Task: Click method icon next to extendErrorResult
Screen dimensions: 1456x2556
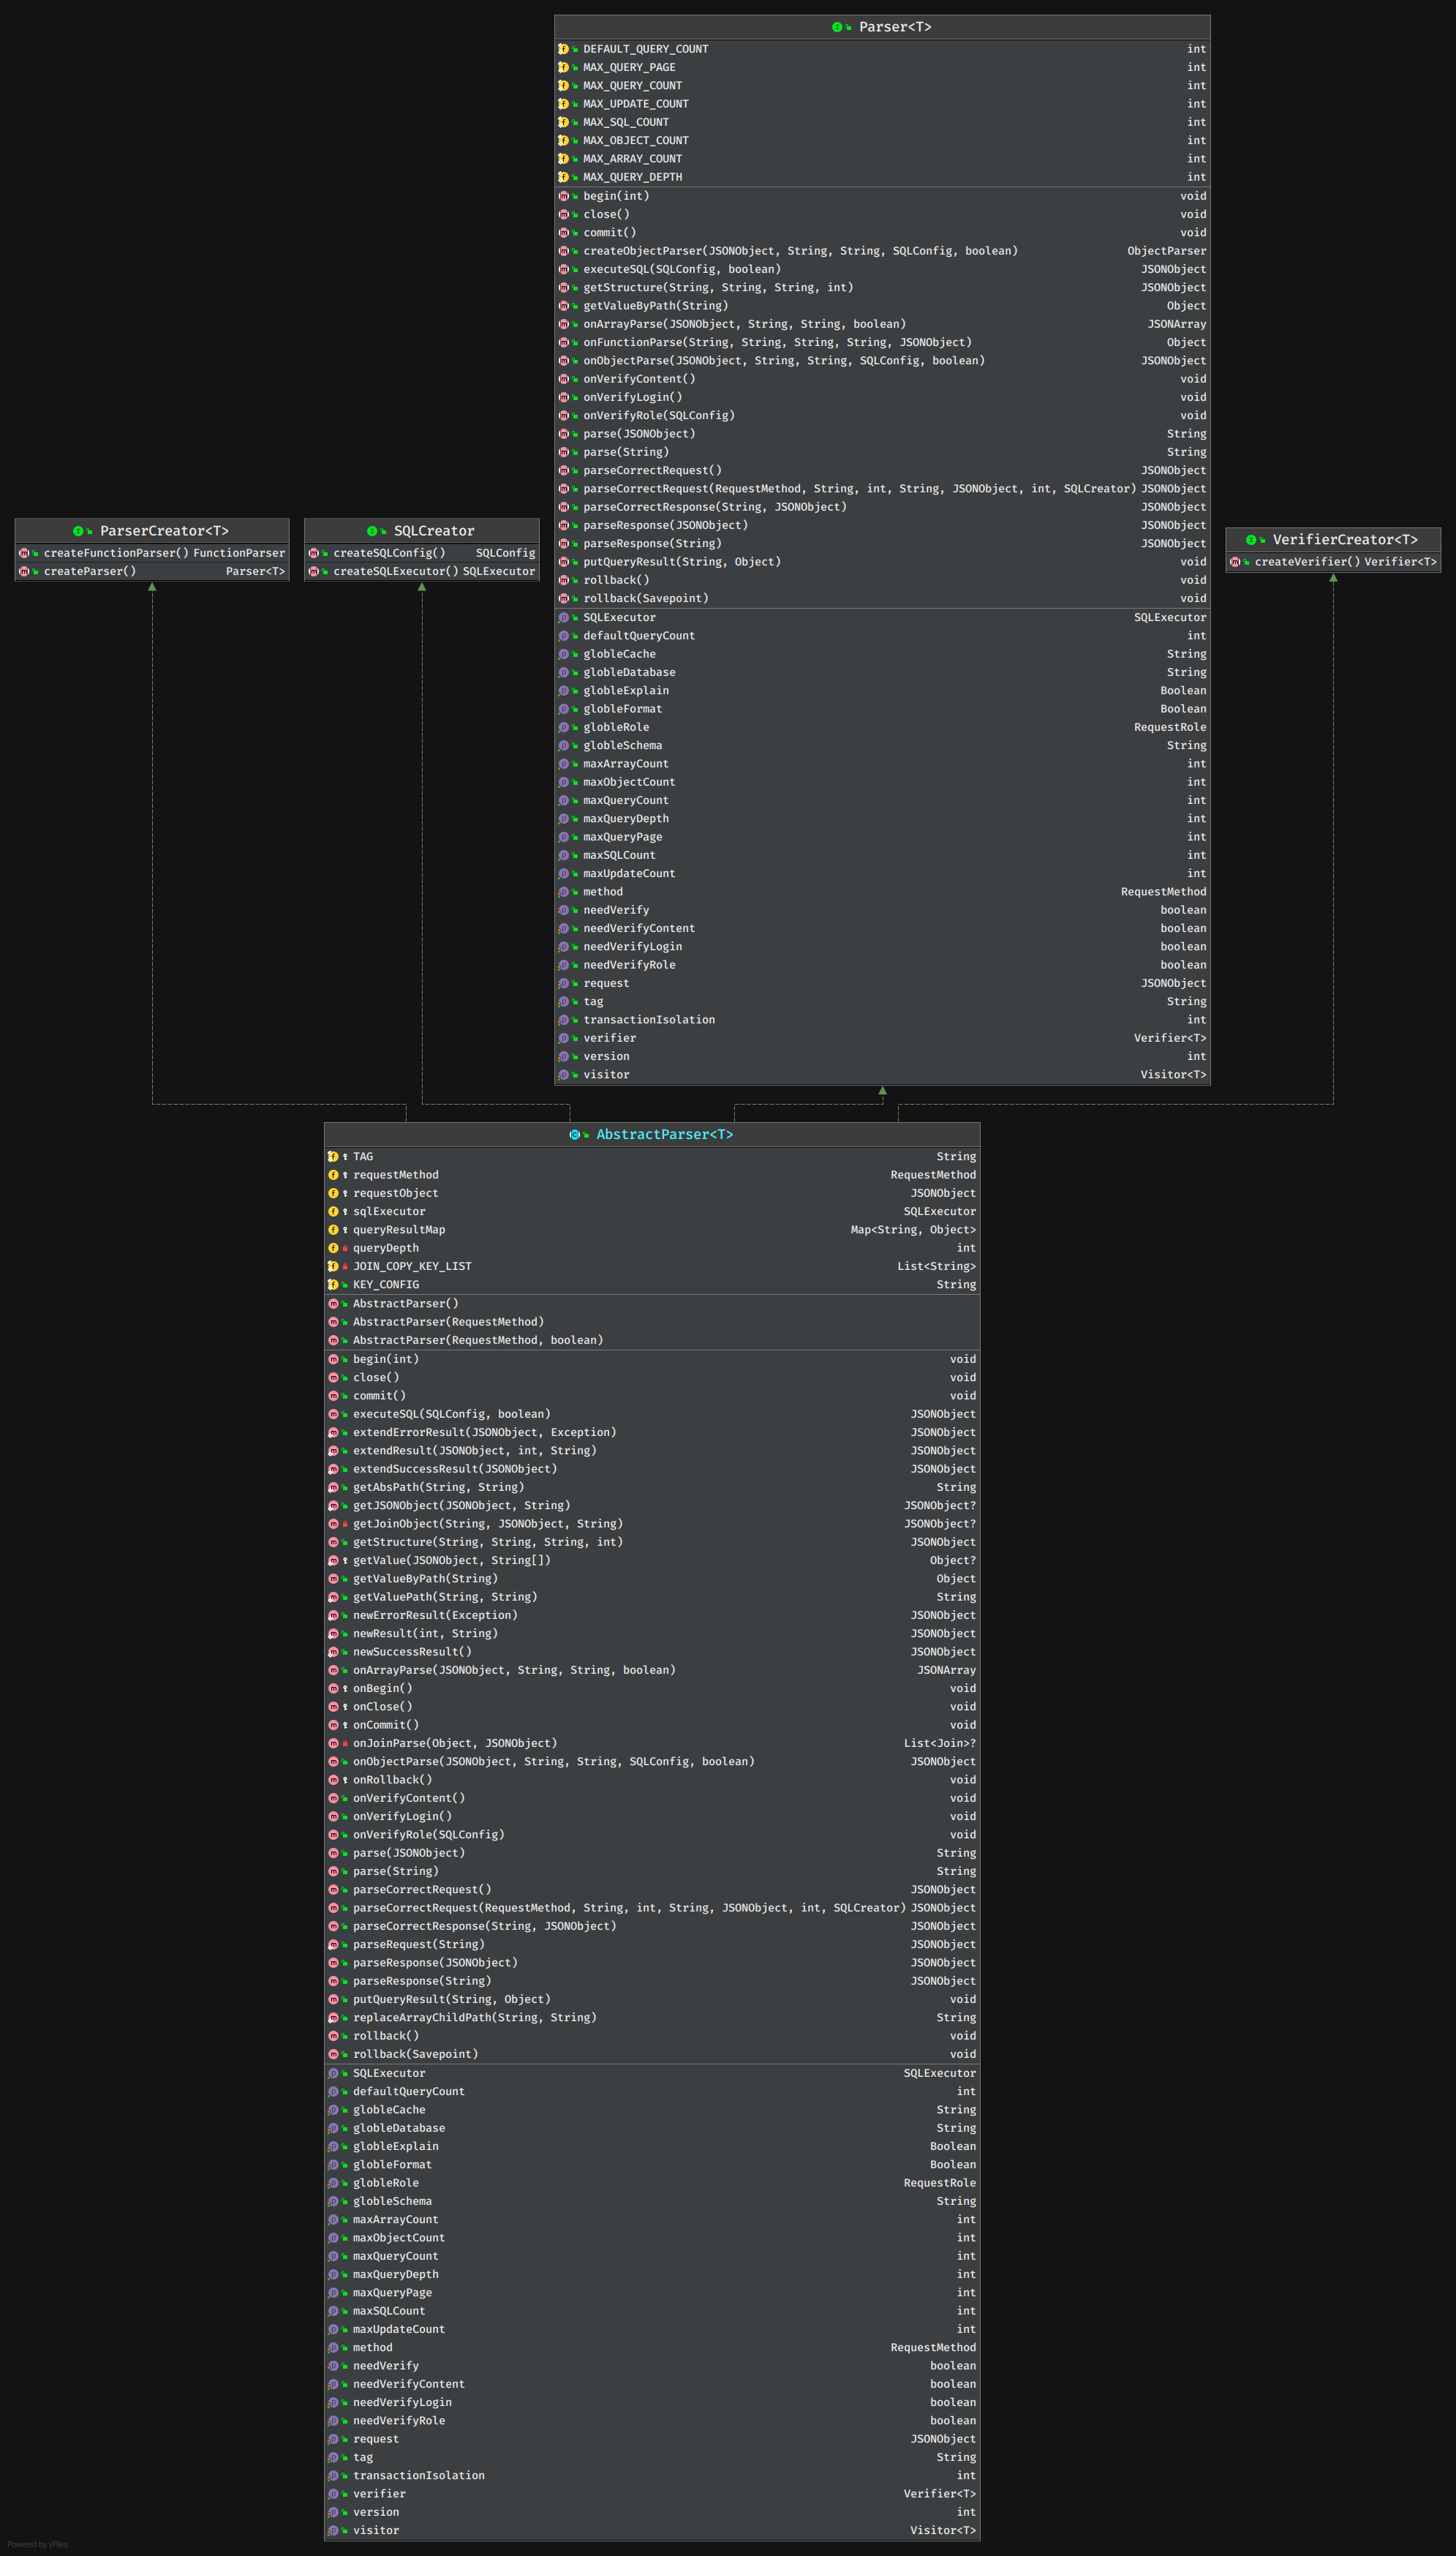Action: tap(333, 1432)
